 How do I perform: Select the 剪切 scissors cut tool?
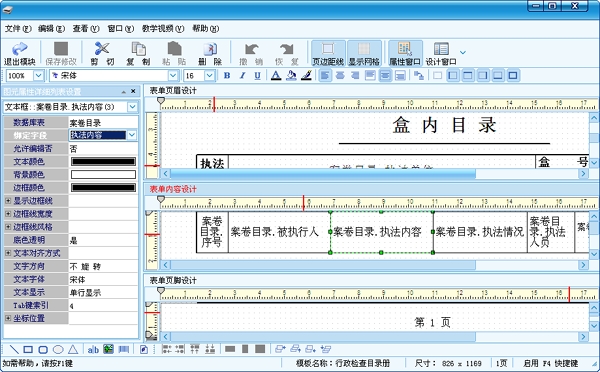(102, 54)
